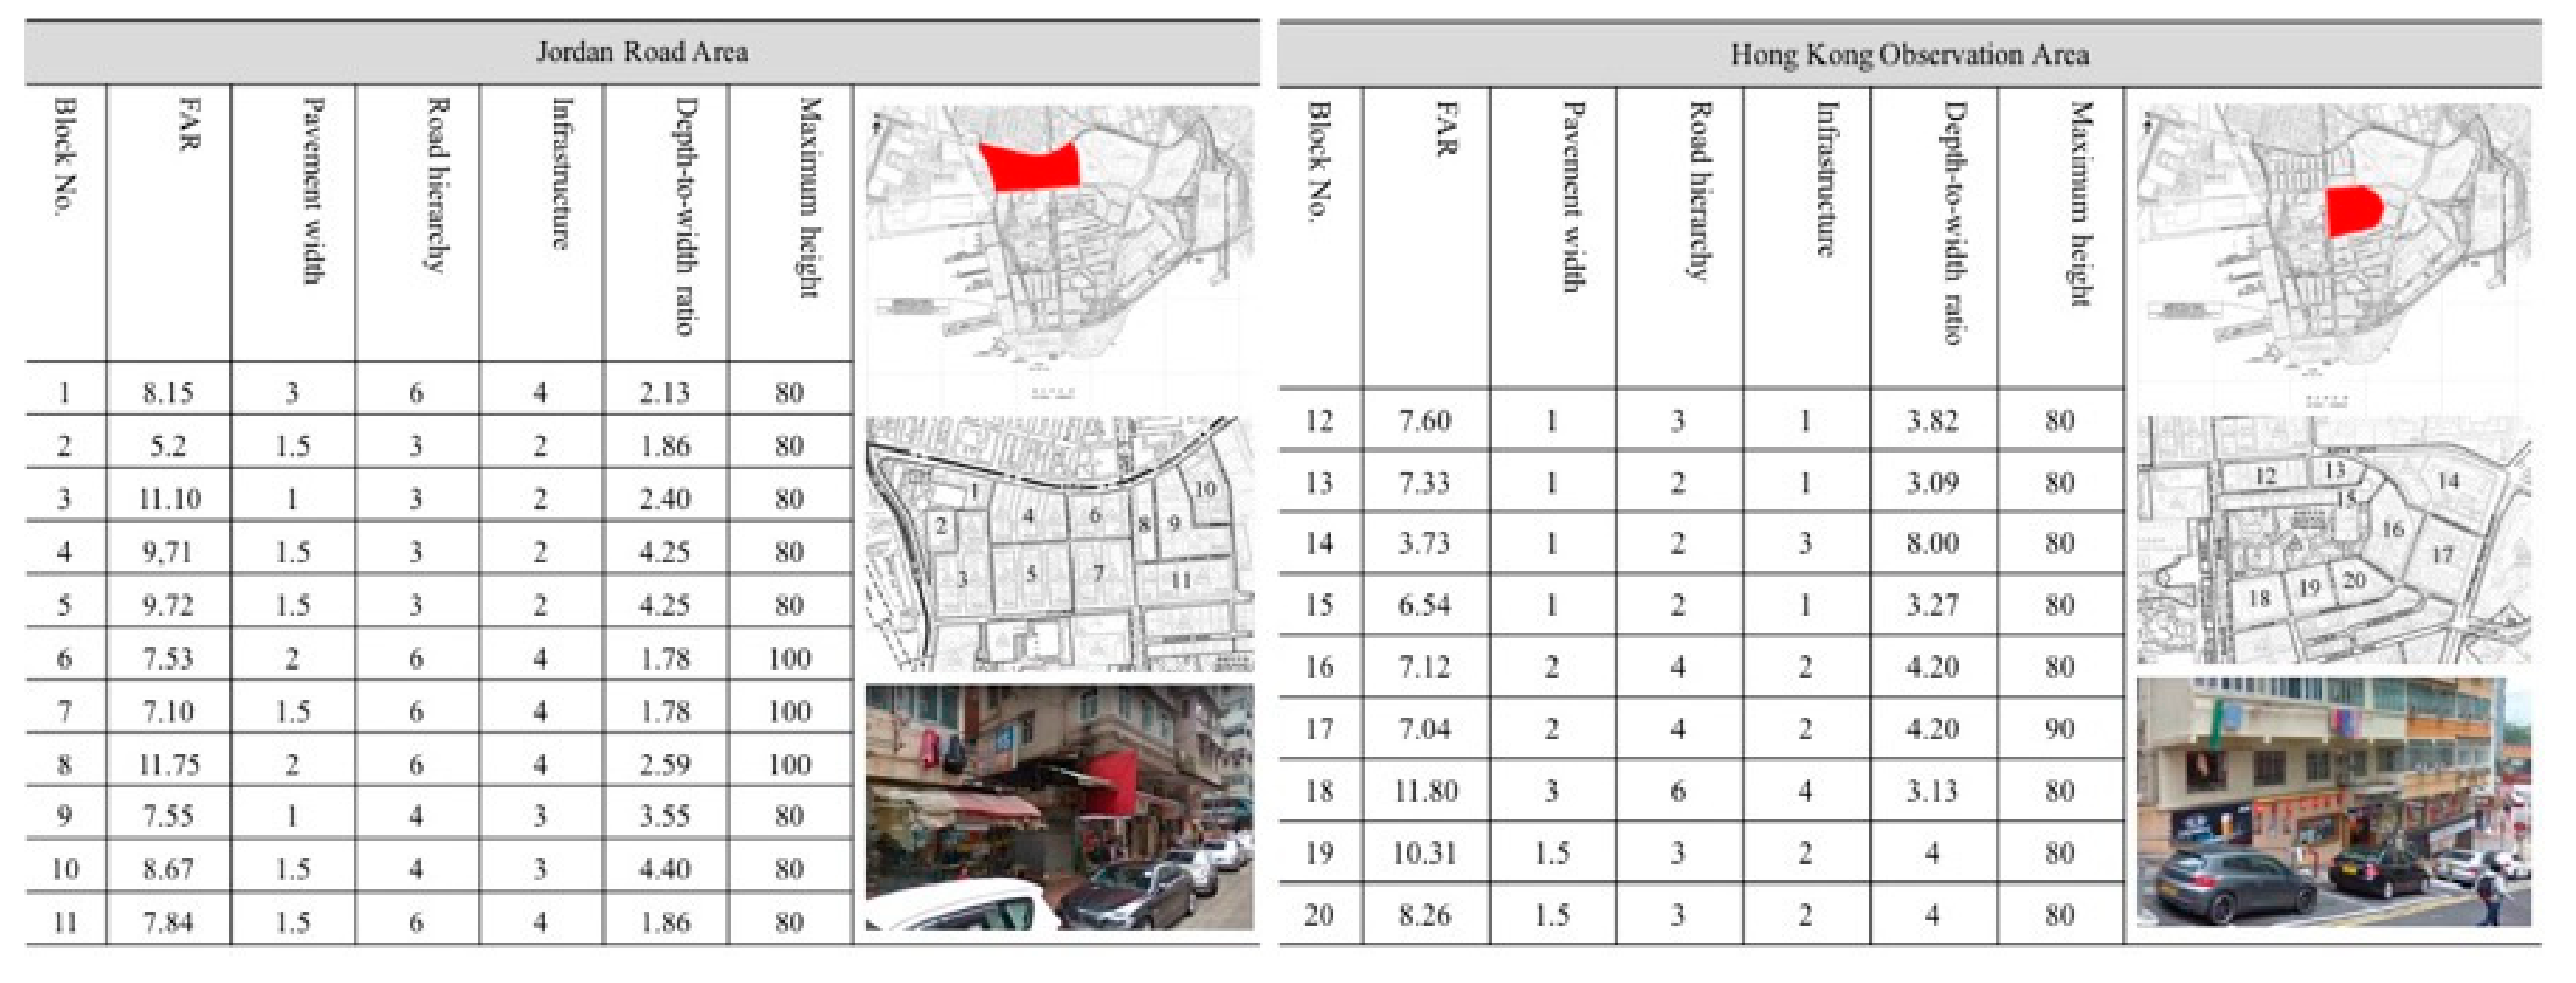Open the Observation Area street photo

[2332, 802]
